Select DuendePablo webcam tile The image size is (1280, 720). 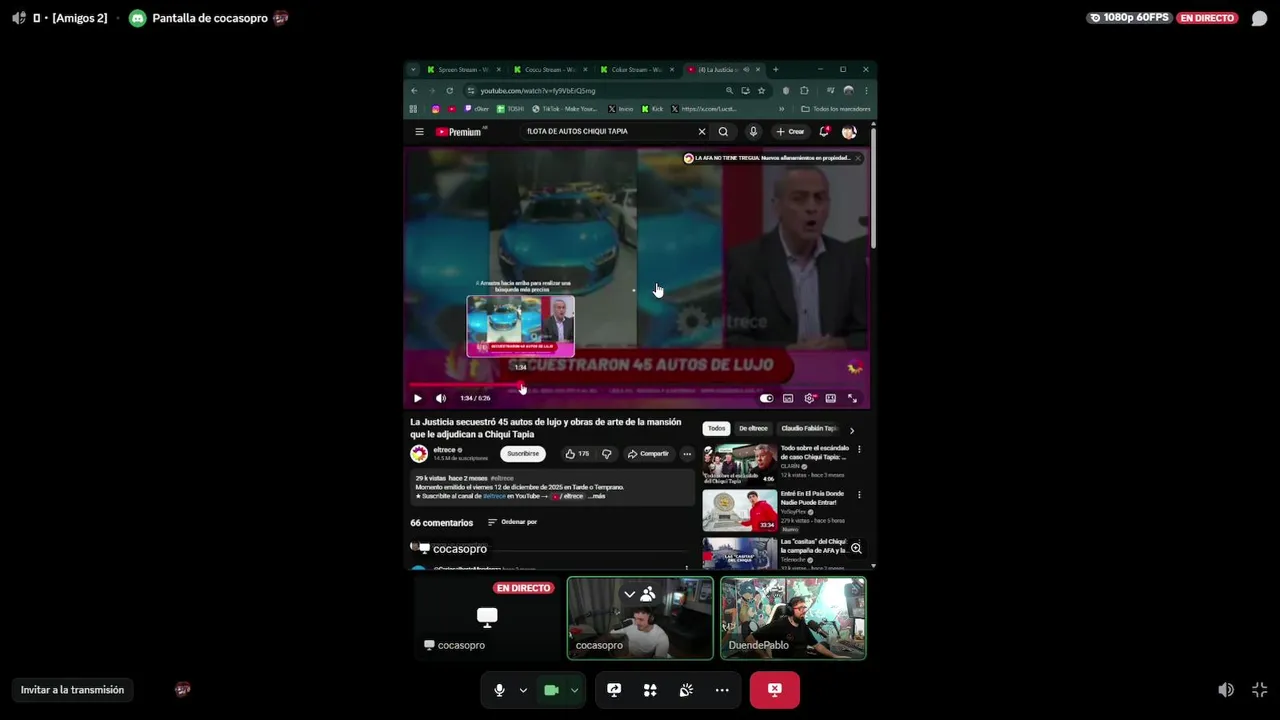point(793,618)
